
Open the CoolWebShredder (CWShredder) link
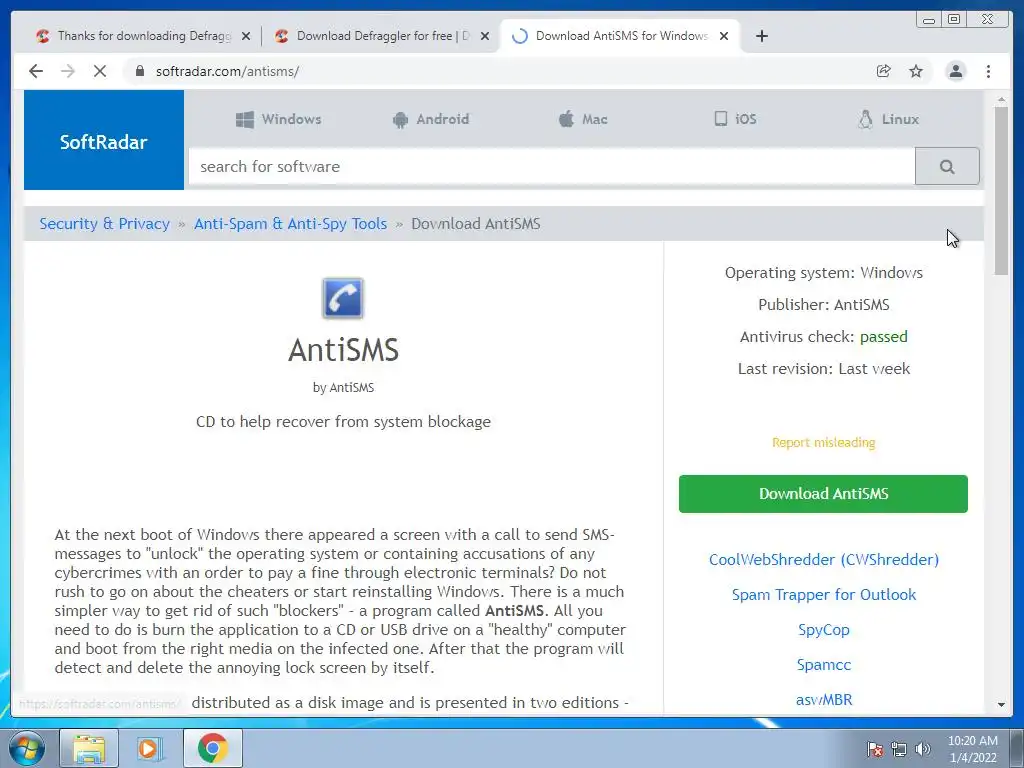tap(824, 560)
